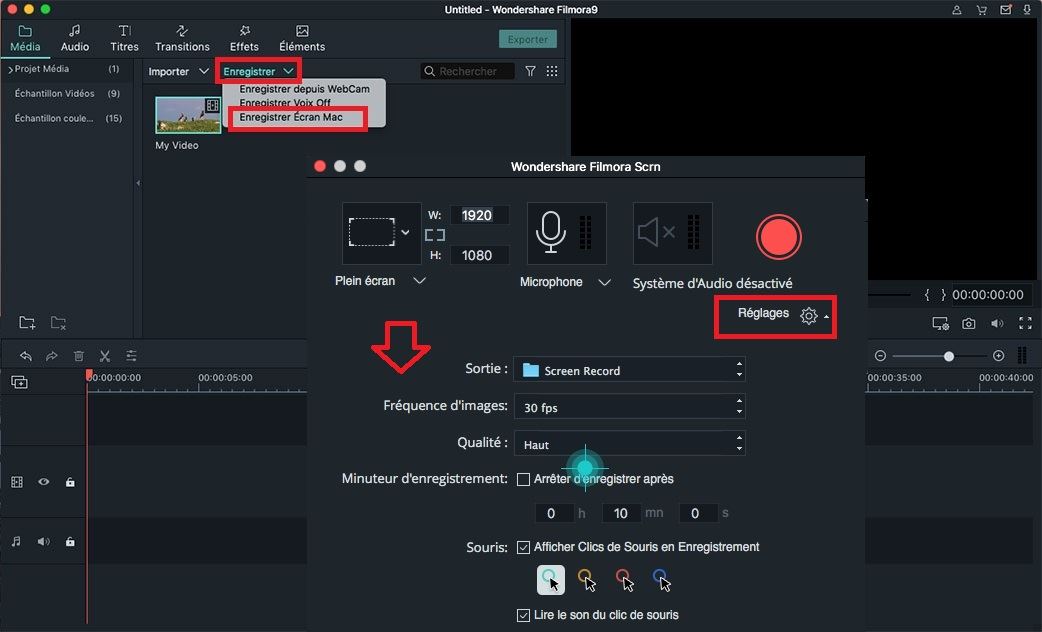The width and height of the screenshot is (1042, 632).
Task: Click the microphone icon in Filmora Scrn
Action: point(551,233)
